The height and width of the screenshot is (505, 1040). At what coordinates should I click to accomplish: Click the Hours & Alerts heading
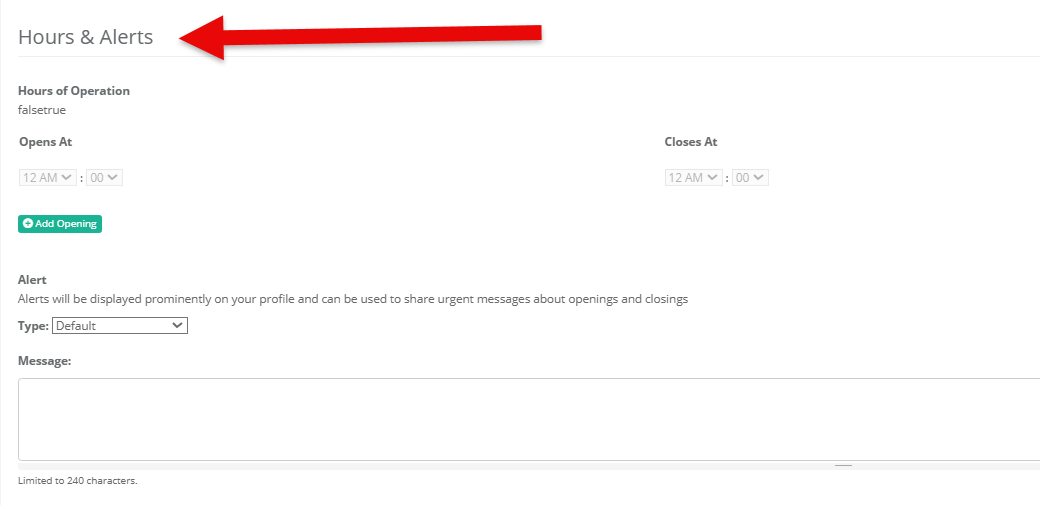(86, 37)
